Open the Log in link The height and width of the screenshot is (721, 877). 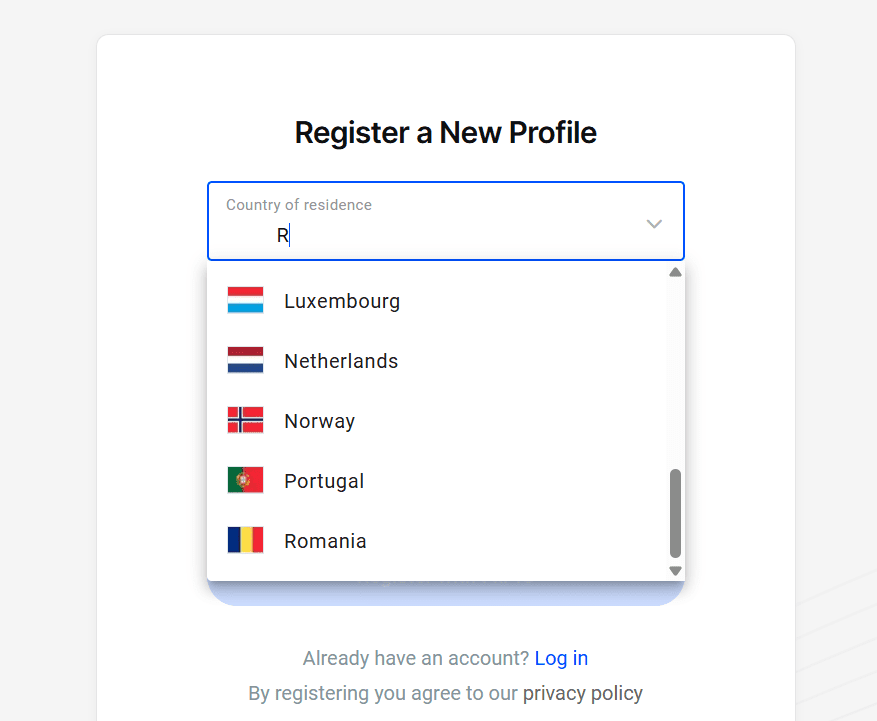561,658
